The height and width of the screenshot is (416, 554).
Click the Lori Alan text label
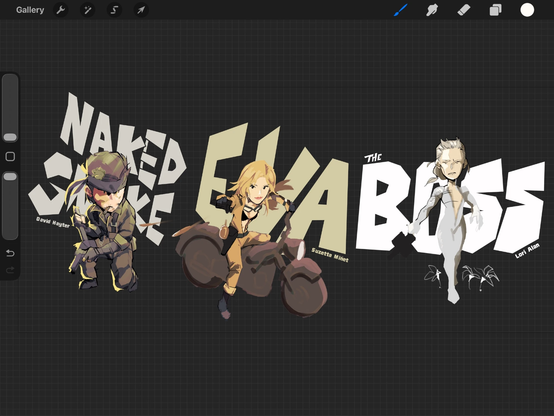[527, 251]
